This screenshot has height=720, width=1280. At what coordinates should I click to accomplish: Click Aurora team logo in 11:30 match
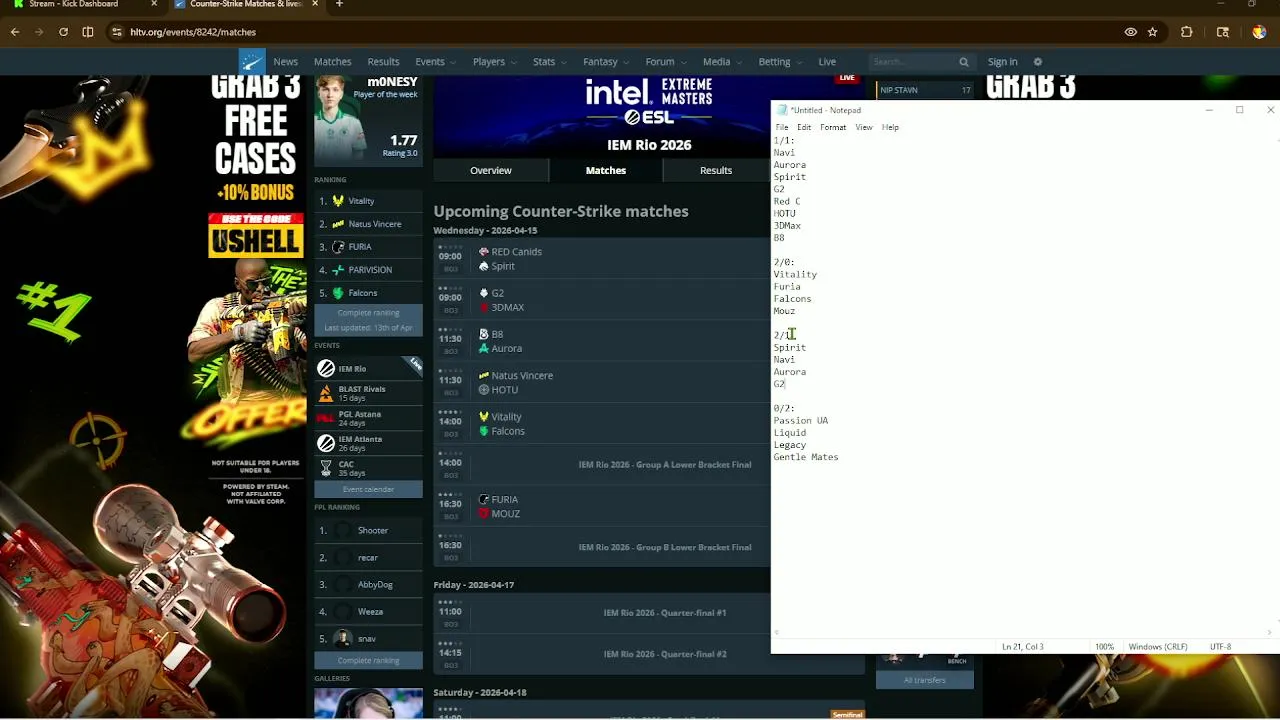(x=484, y=348)
